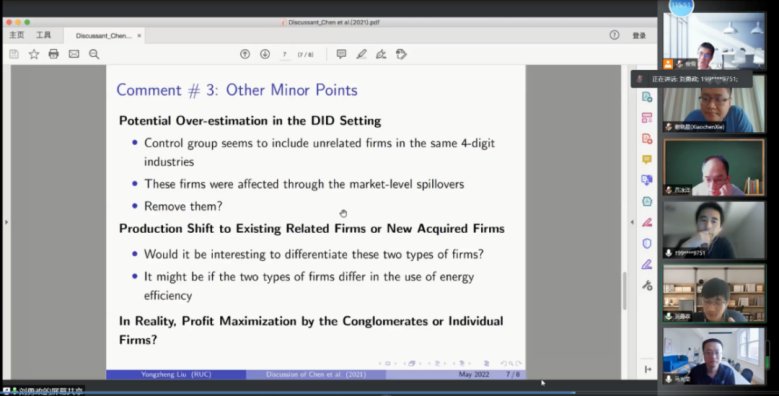779x396 pixels.
Task: Go to next page with down arrow
Action: (265, 54)
